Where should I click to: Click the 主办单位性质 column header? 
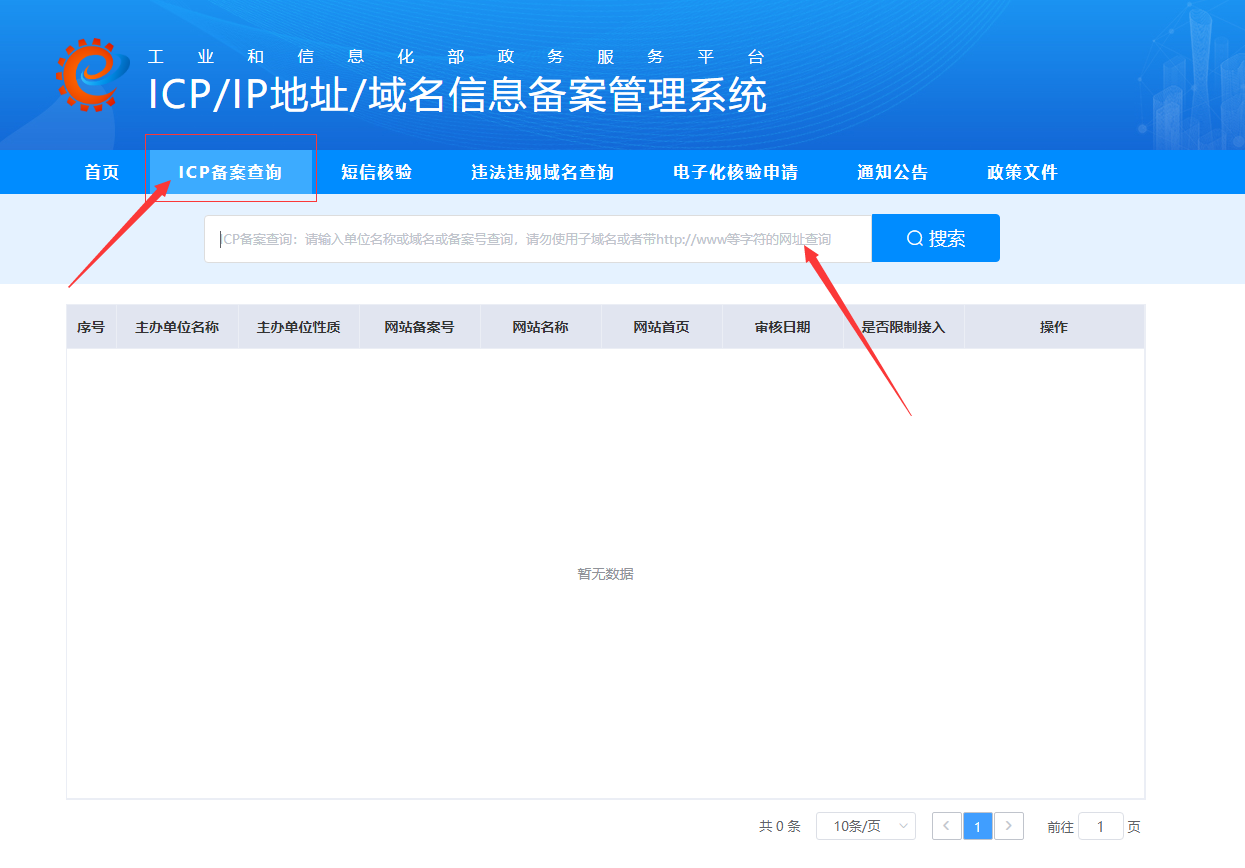tap(298, 327)
